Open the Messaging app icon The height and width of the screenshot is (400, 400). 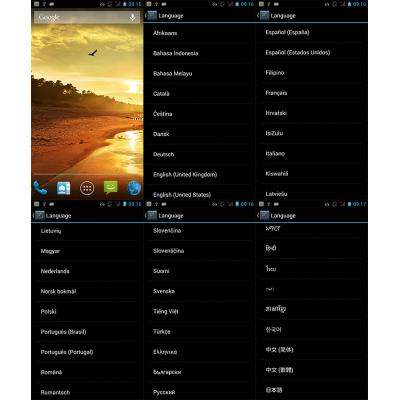click(111, 188)
